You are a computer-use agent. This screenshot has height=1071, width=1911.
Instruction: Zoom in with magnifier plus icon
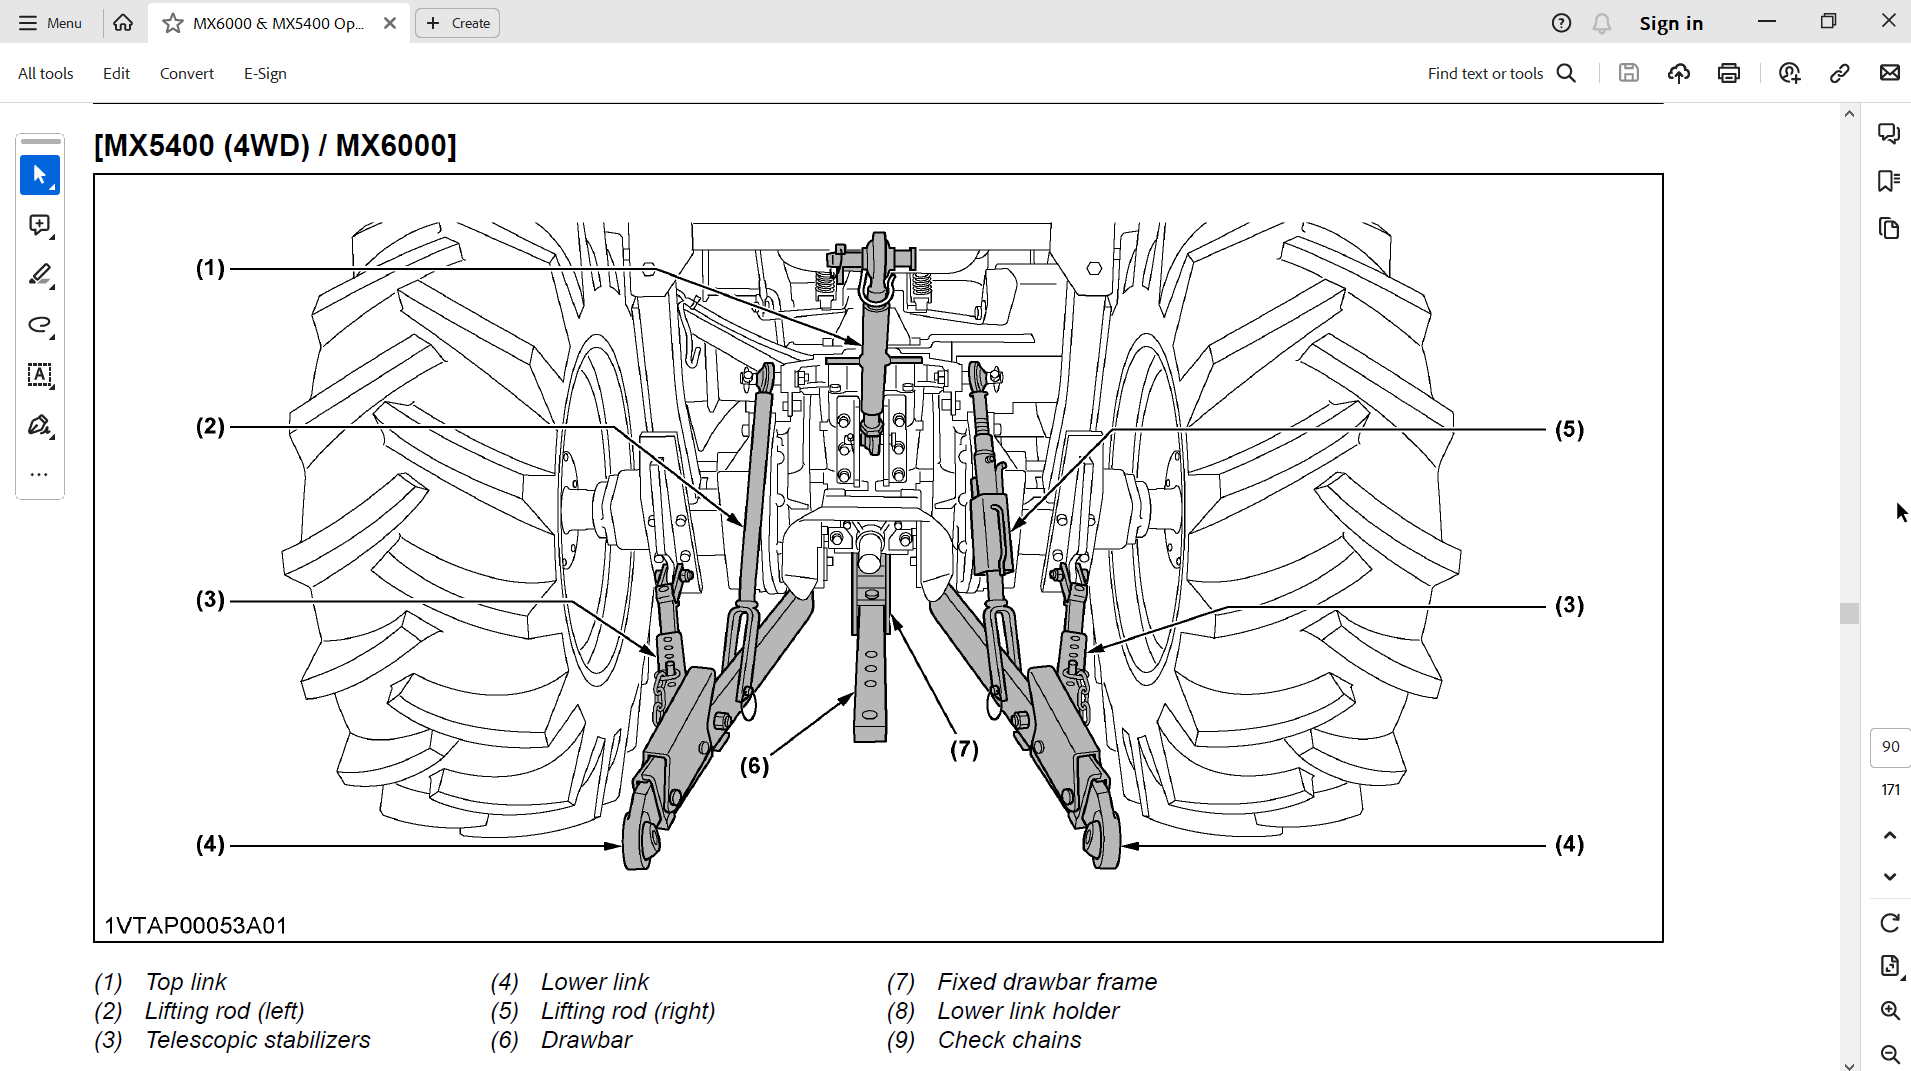click(1890, 1010)
